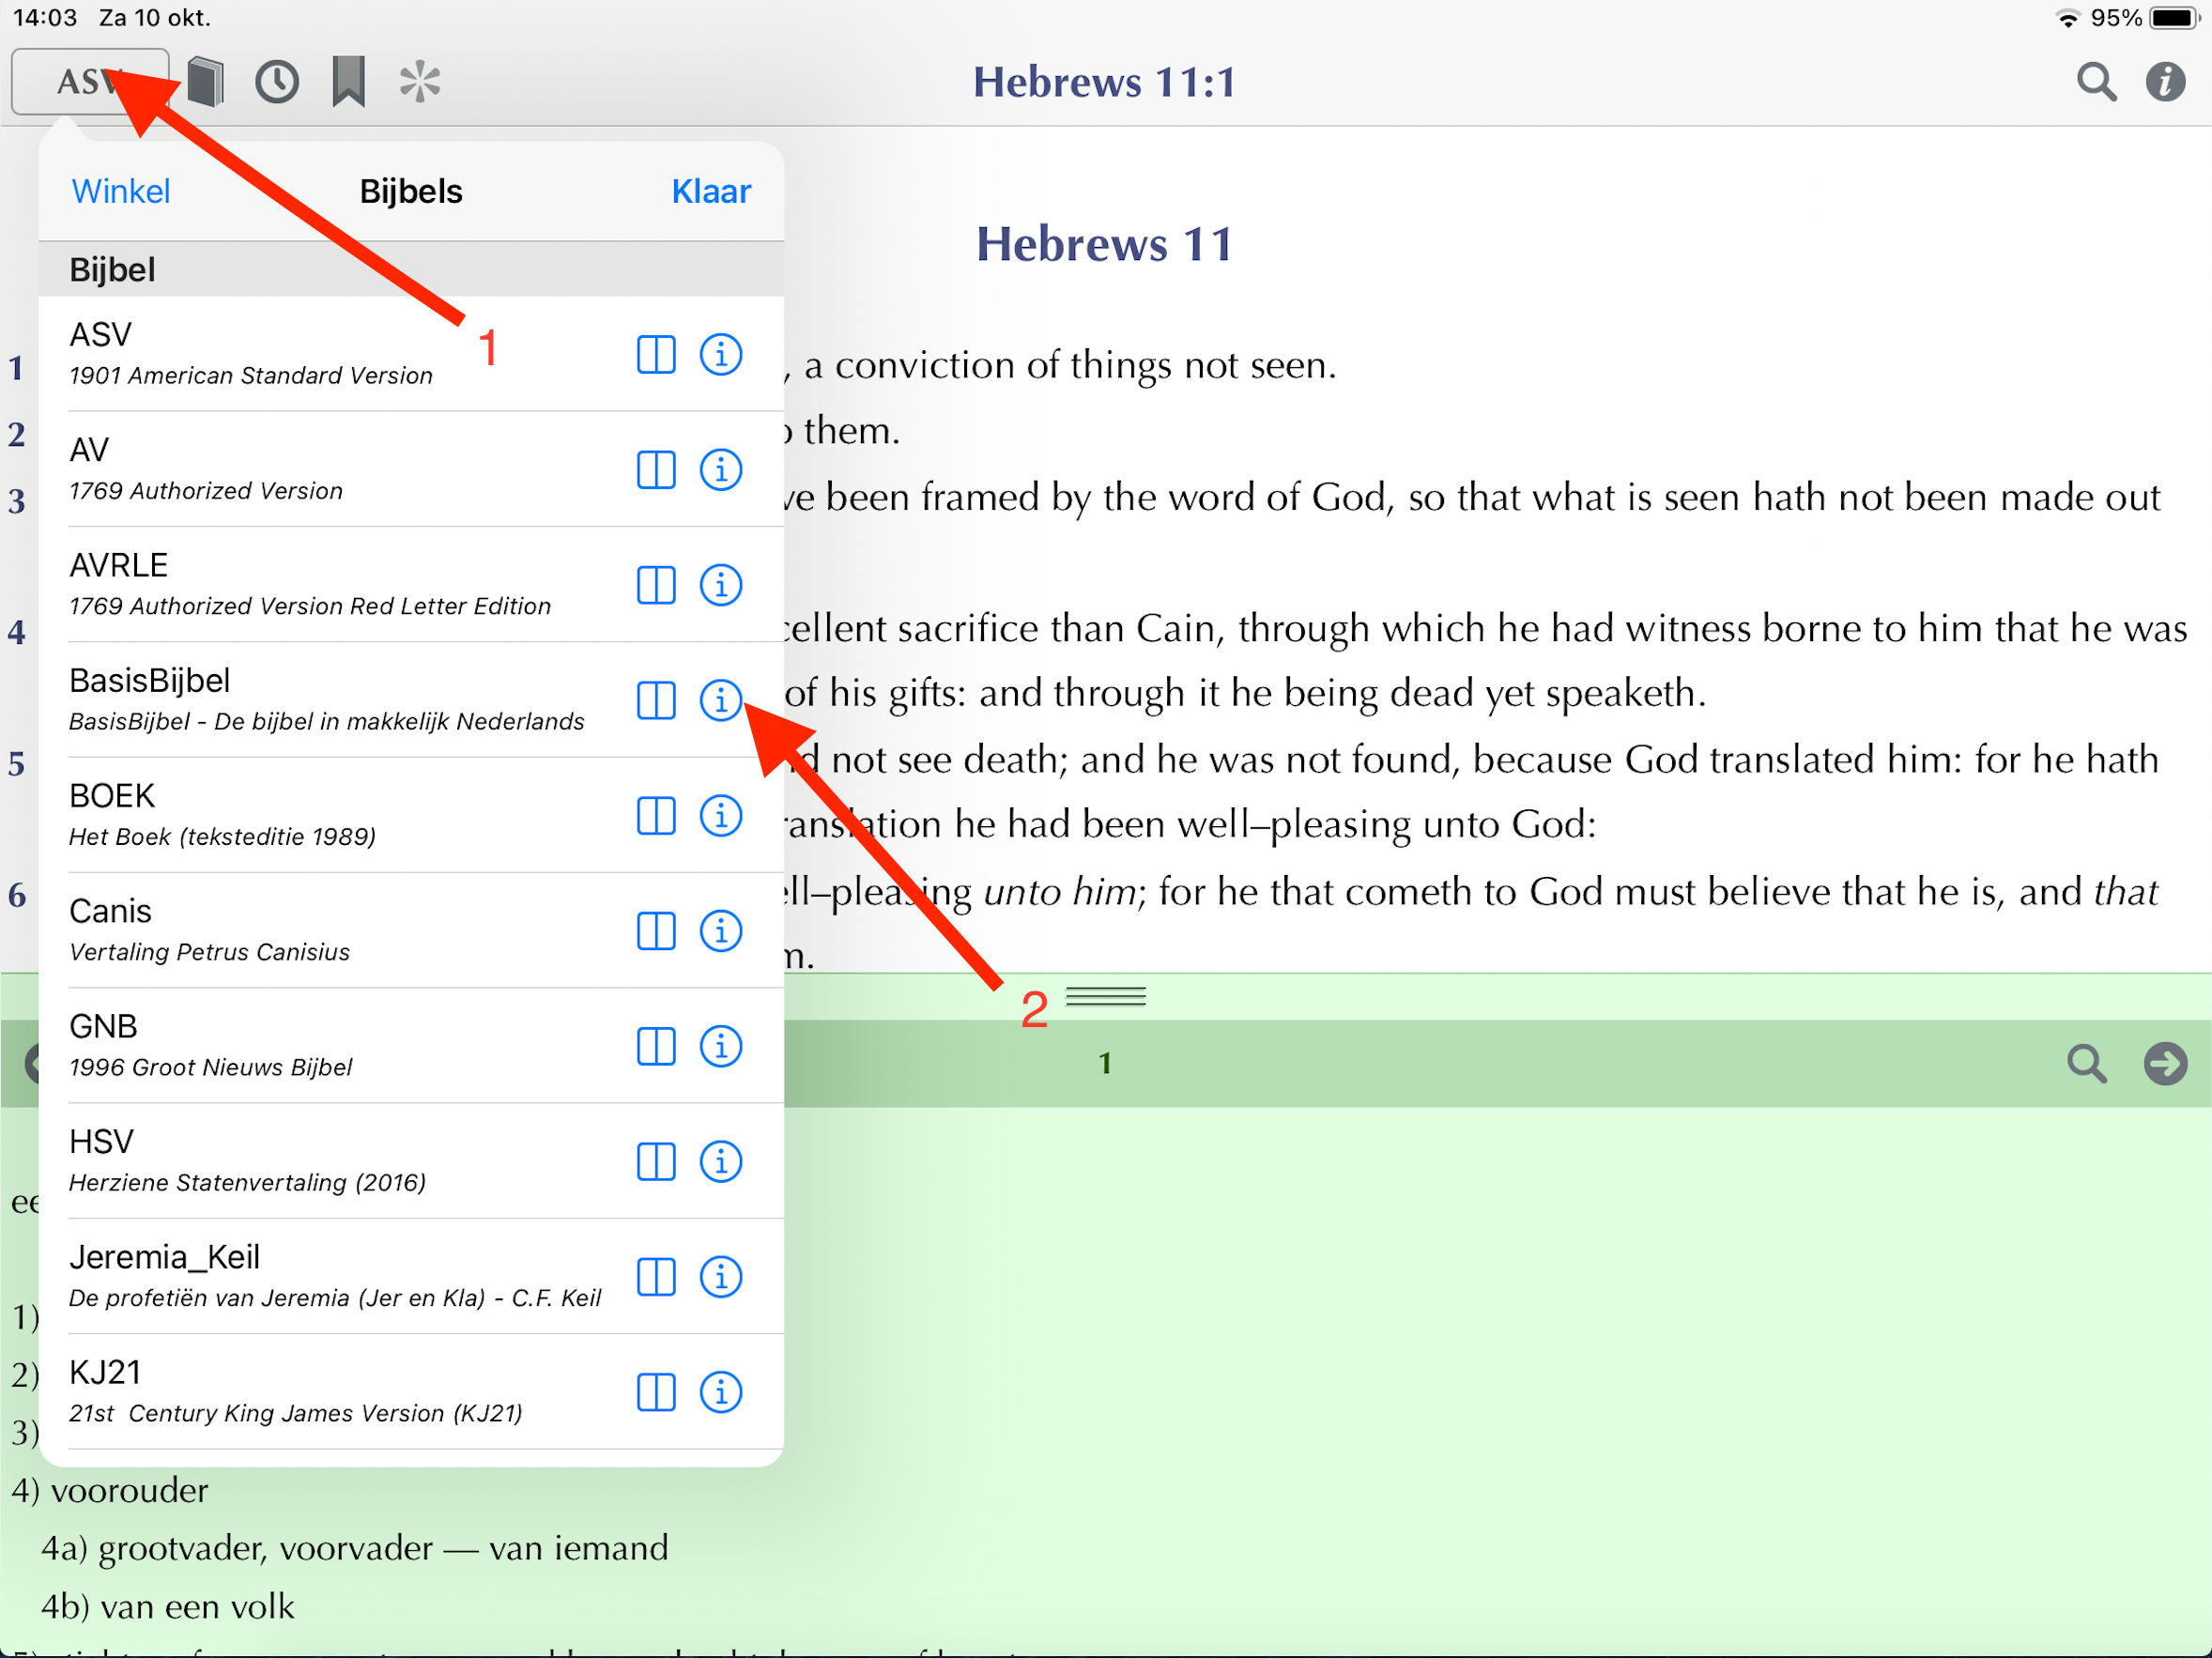Open the history clock icon

click(277, 82)
